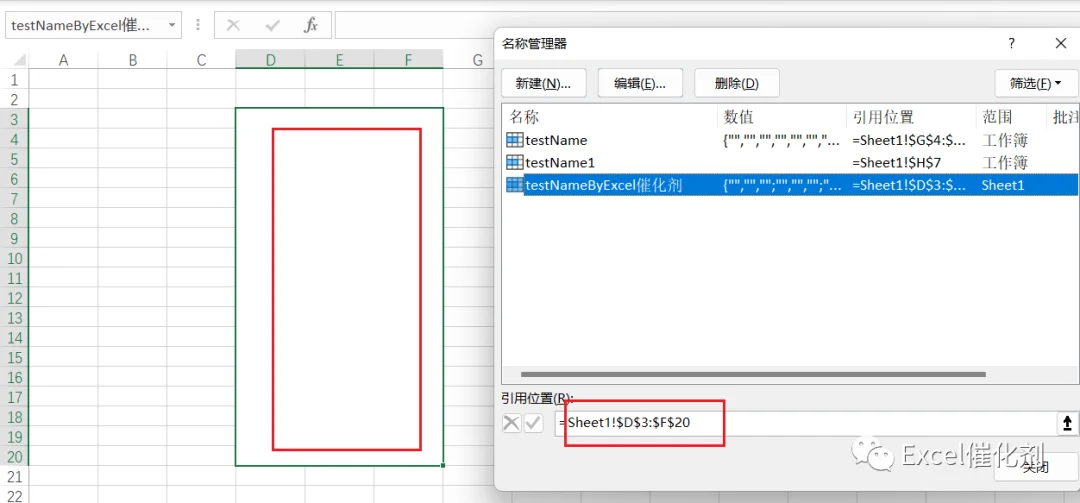Sort by the 名称 column header

[x=610, y=116]
